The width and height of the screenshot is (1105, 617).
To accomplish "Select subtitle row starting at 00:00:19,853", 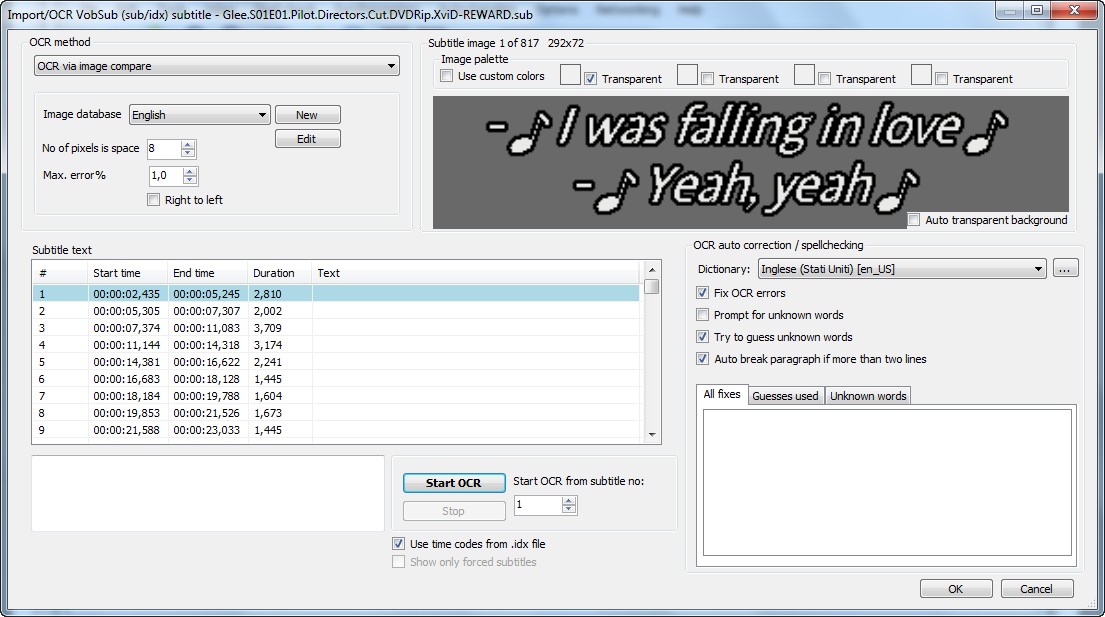I will pos(336,413).
